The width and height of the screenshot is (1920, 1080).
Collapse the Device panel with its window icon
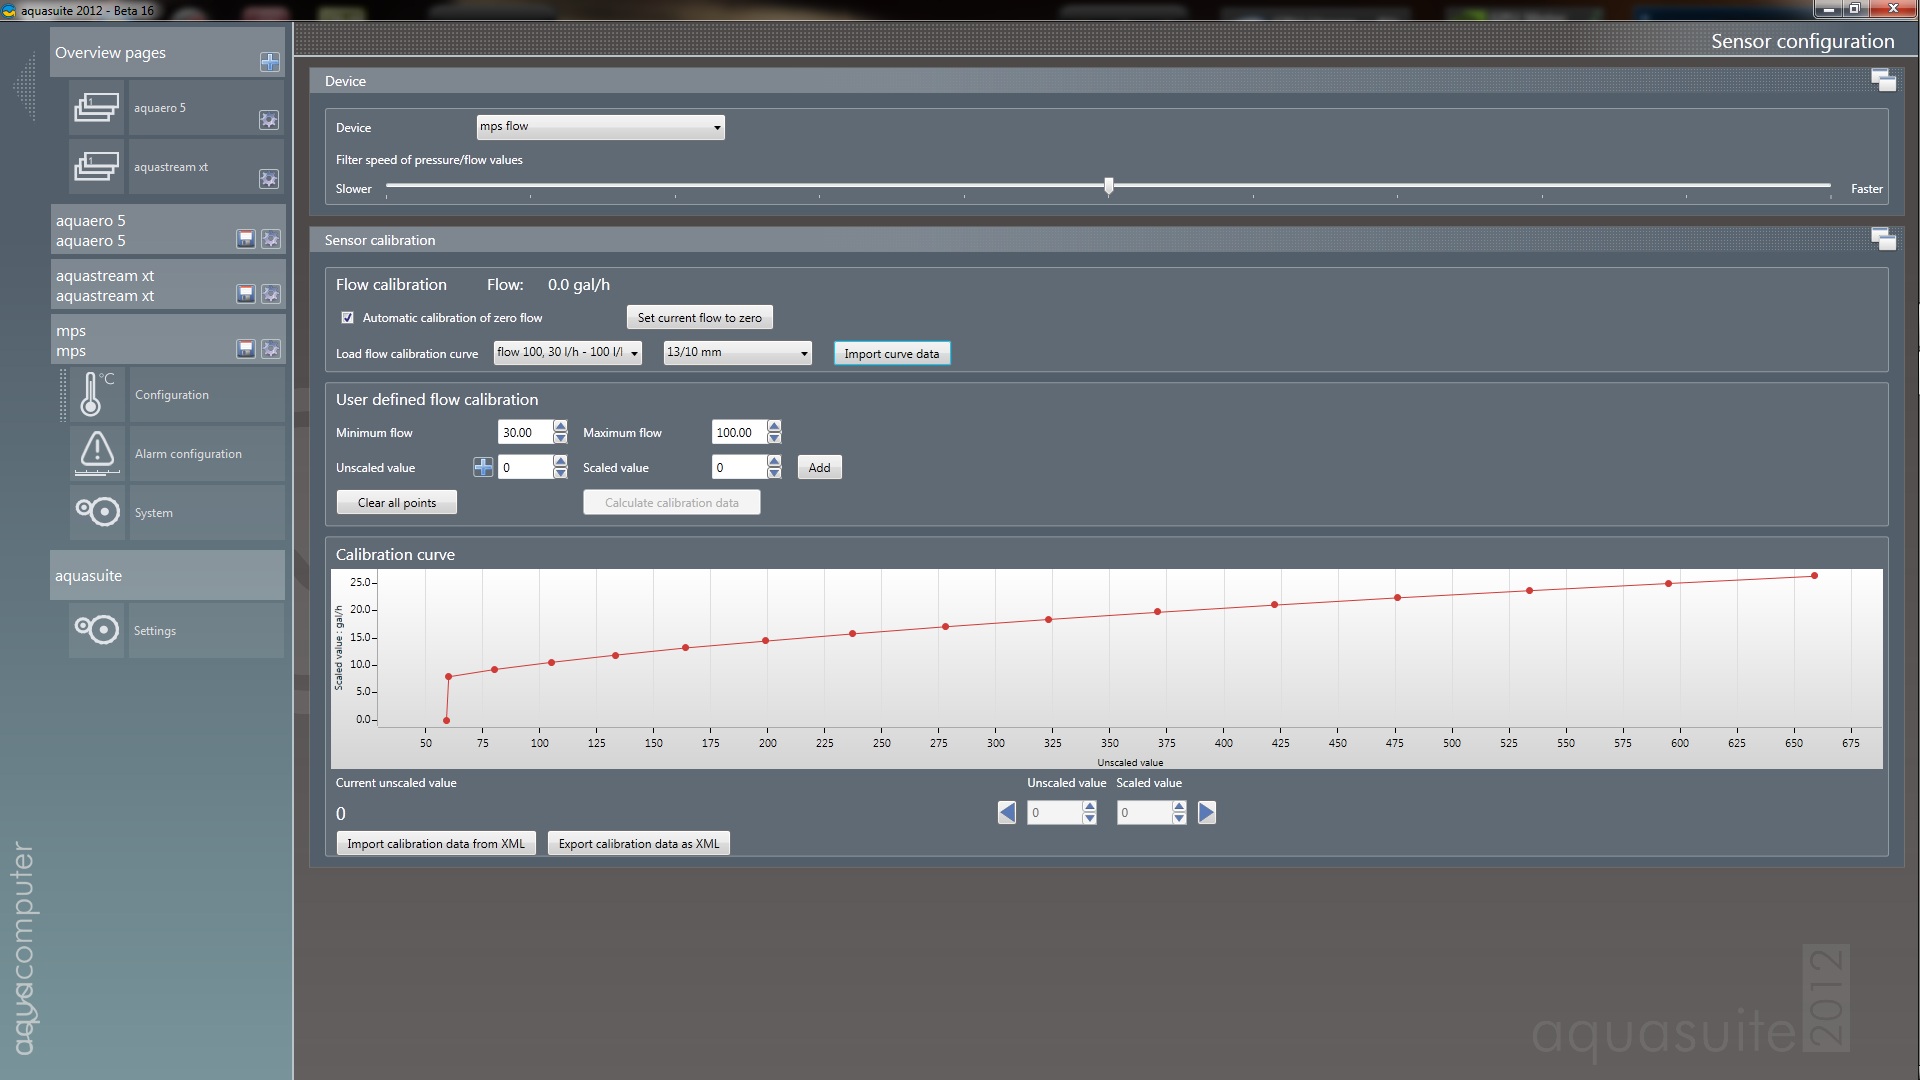pyautogui.click(x=1883, y=81)
